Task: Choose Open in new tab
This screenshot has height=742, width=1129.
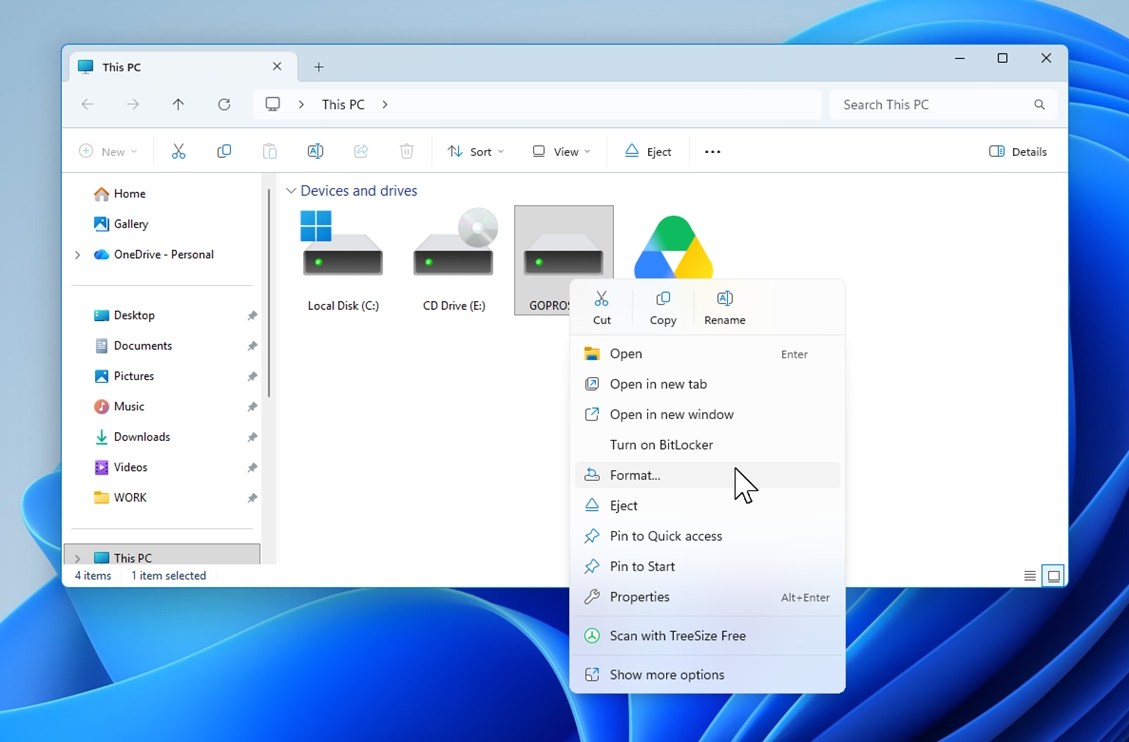Action: pyautogui.click(x=707, y=384)
